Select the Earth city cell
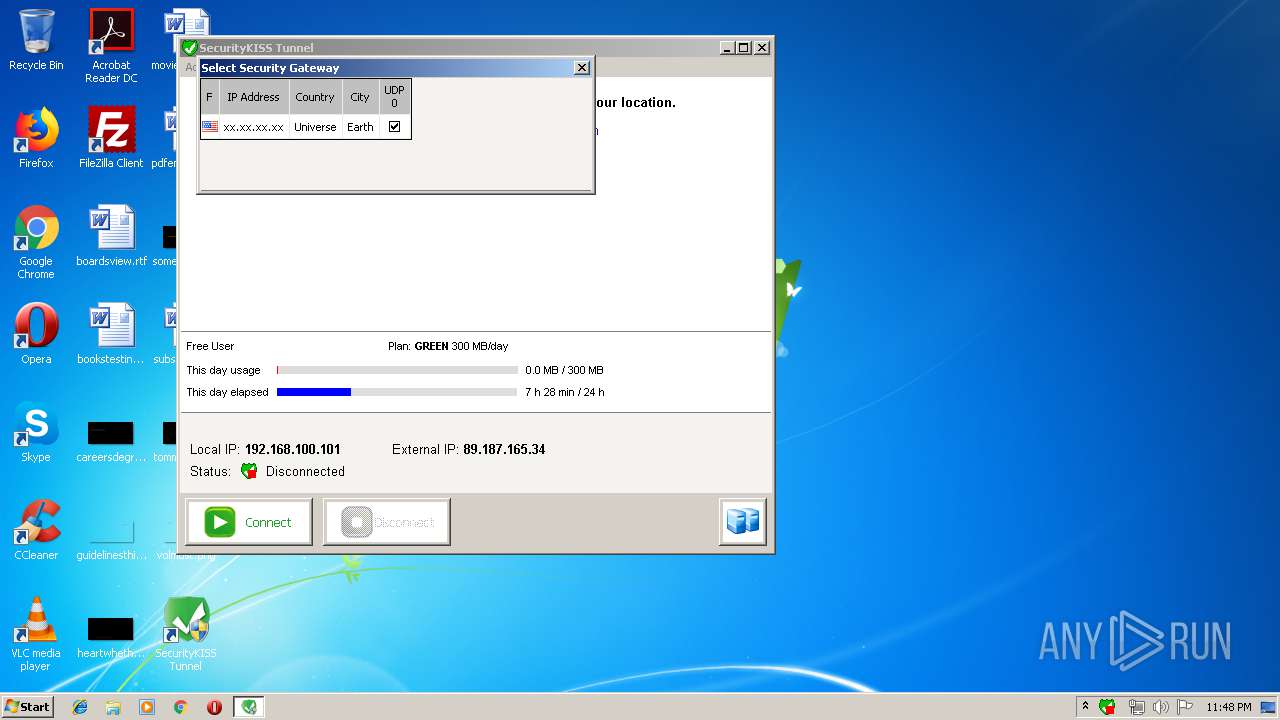 point(360,127)
